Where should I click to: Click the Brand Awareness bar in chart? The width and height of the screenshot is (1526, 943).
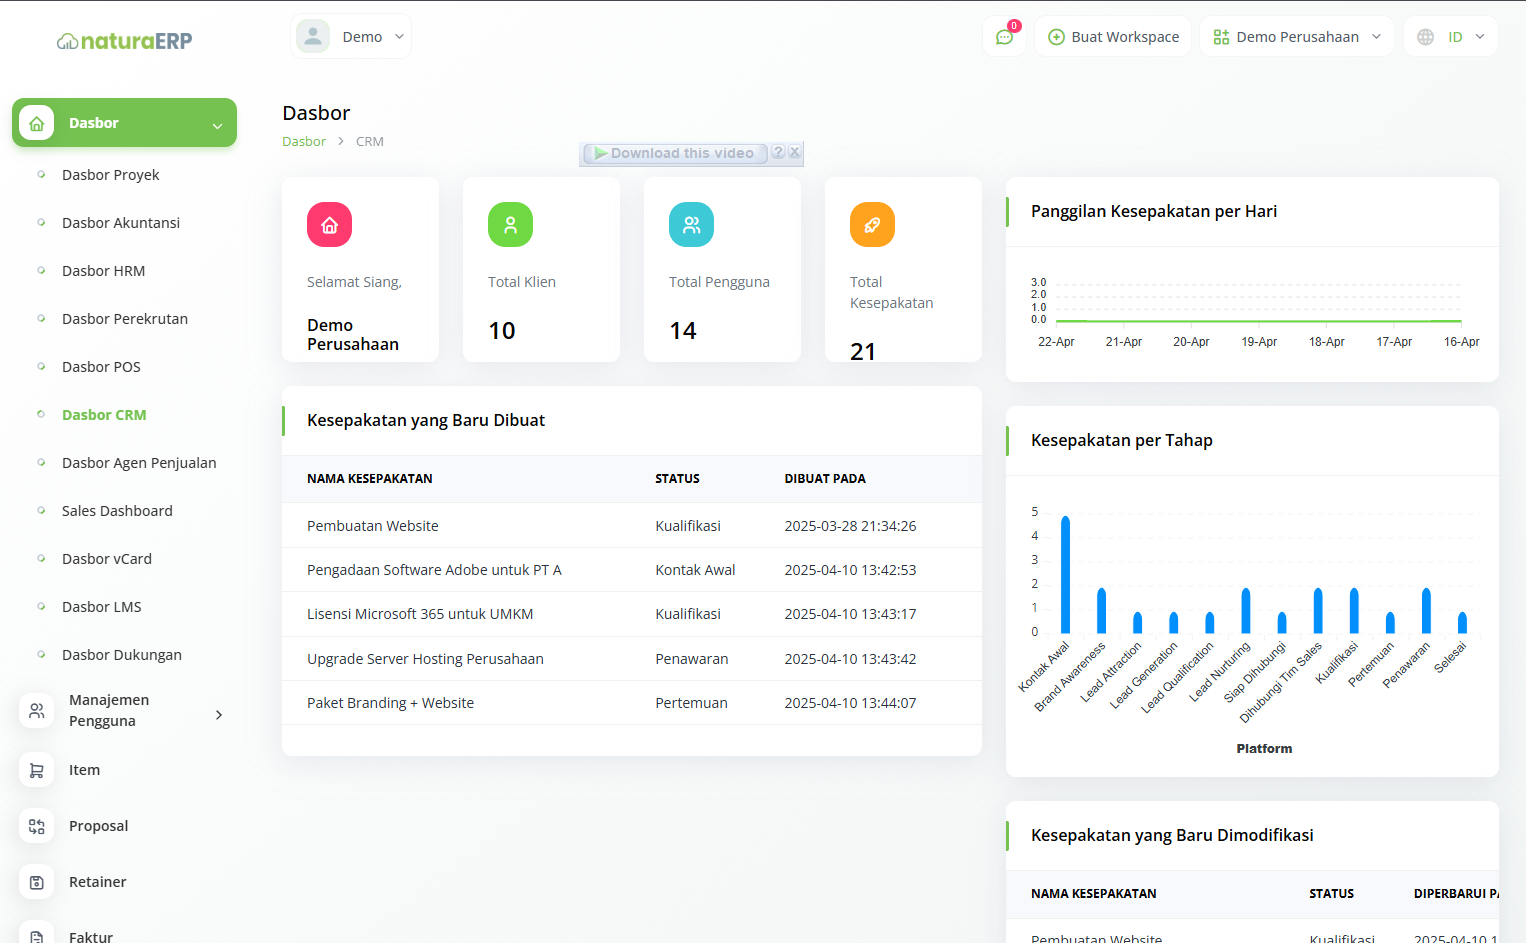[x=1102, y=610]
